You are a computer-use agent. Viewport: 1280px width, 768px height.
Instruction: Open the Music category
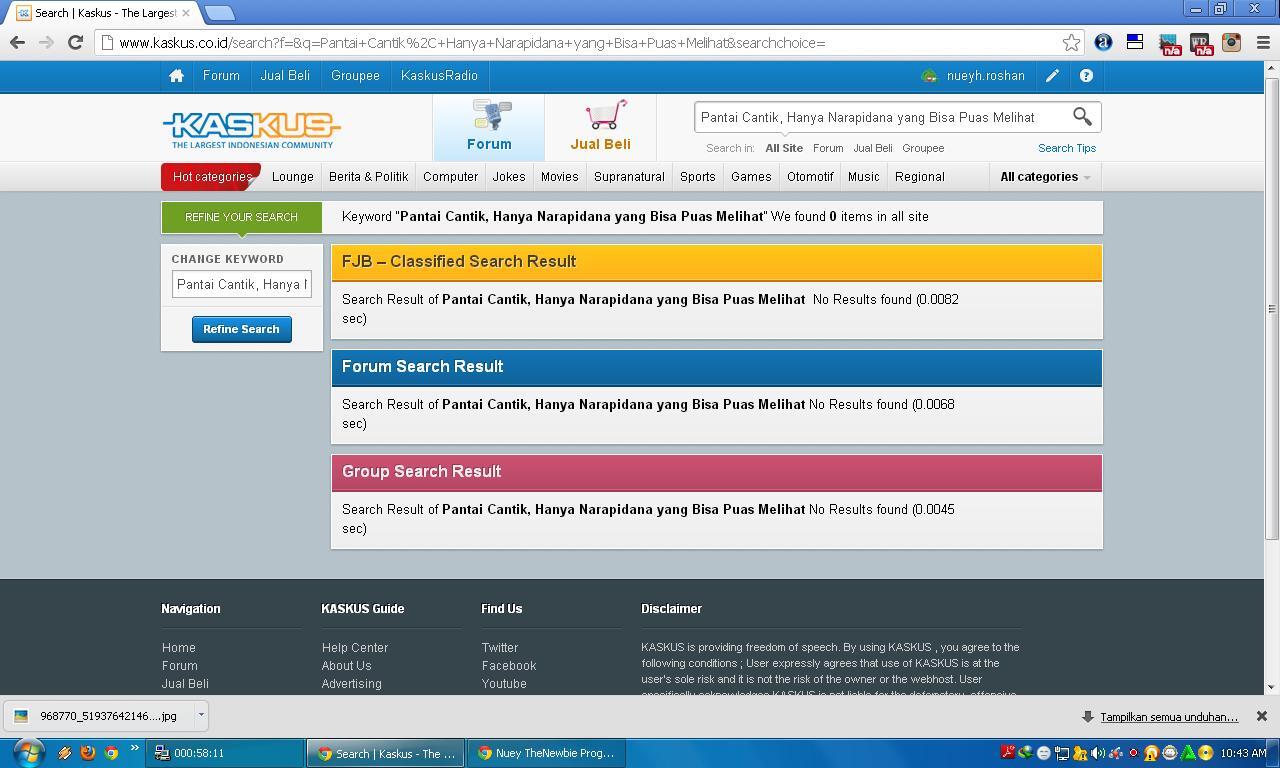(x=863, y=177)
